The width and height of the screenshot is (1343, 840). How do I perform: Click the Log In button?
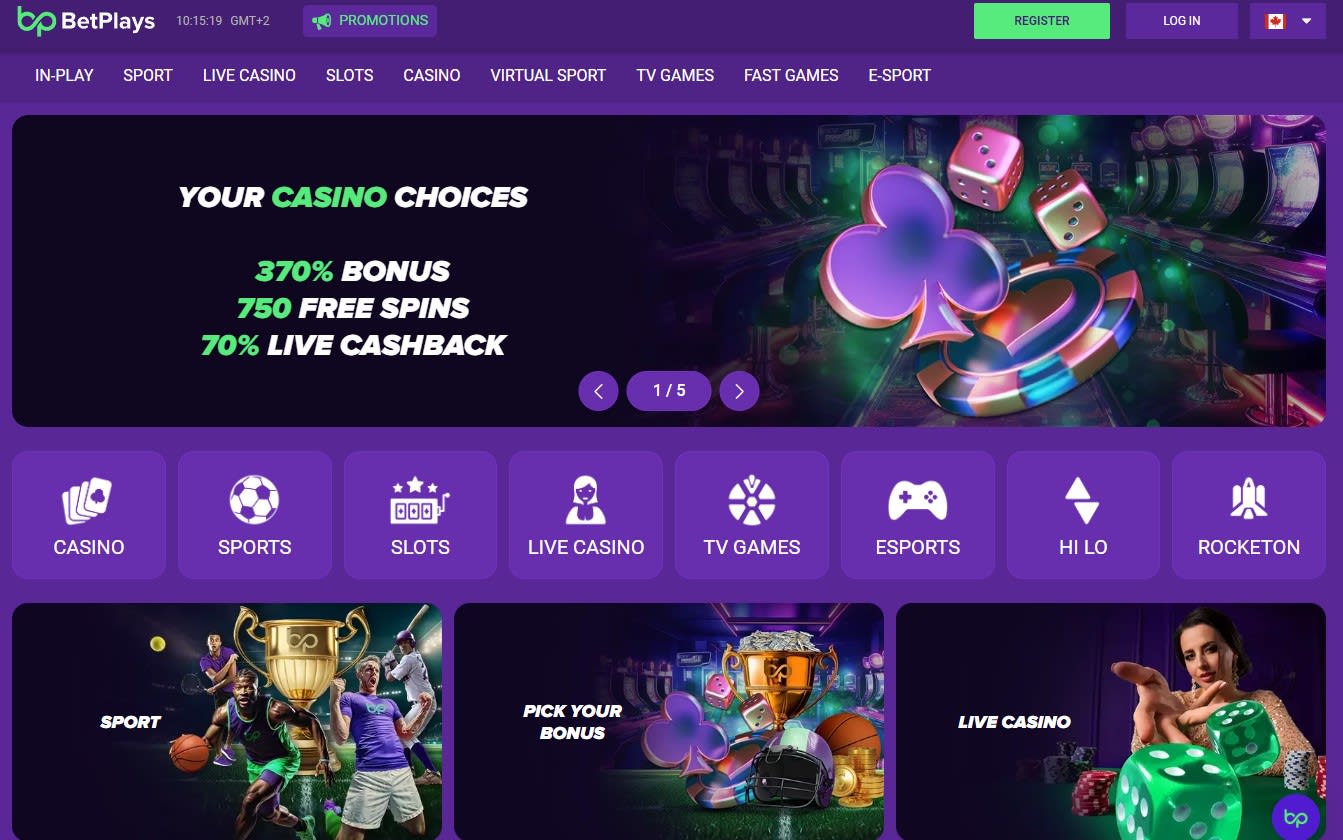click(1182, 21)
